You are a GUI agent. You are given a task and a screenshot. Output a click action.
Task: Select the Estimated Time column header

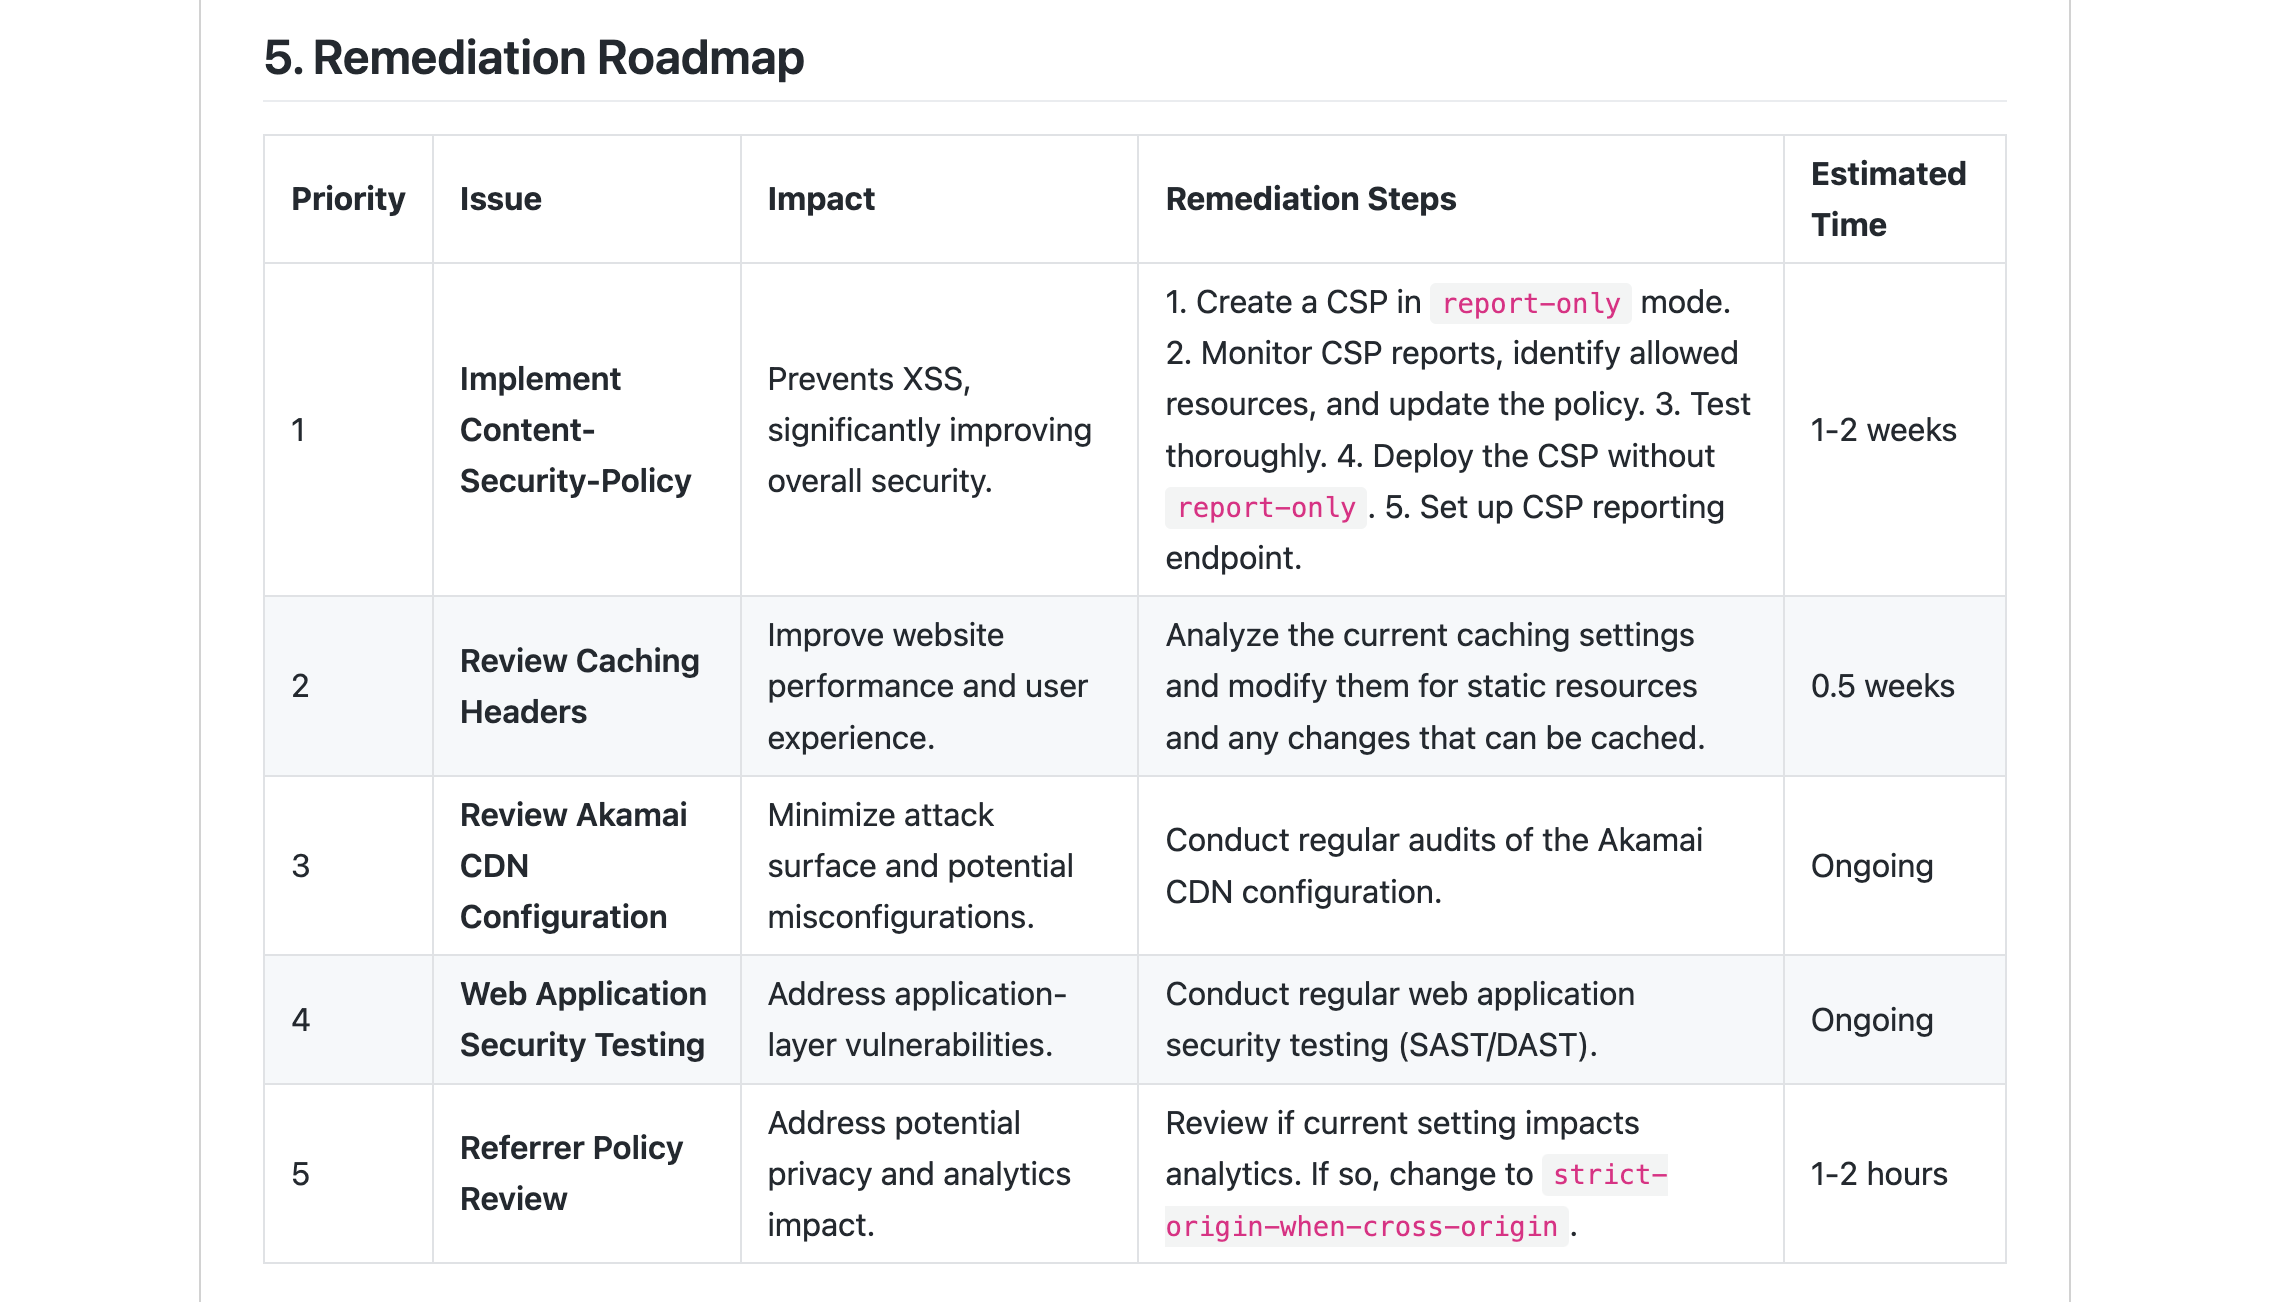pos(1887,199)
